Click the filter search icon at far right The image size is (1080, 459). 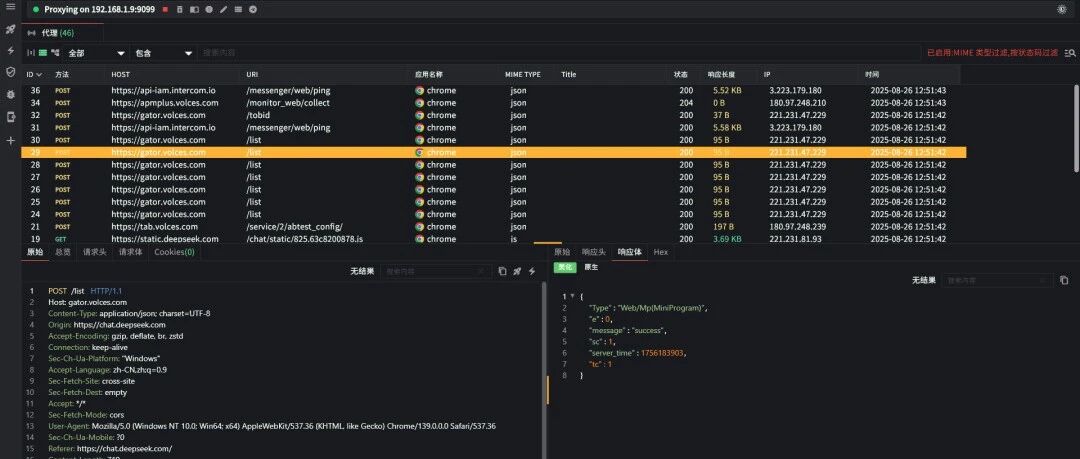pyautogui.click(x=1070, y=53)
